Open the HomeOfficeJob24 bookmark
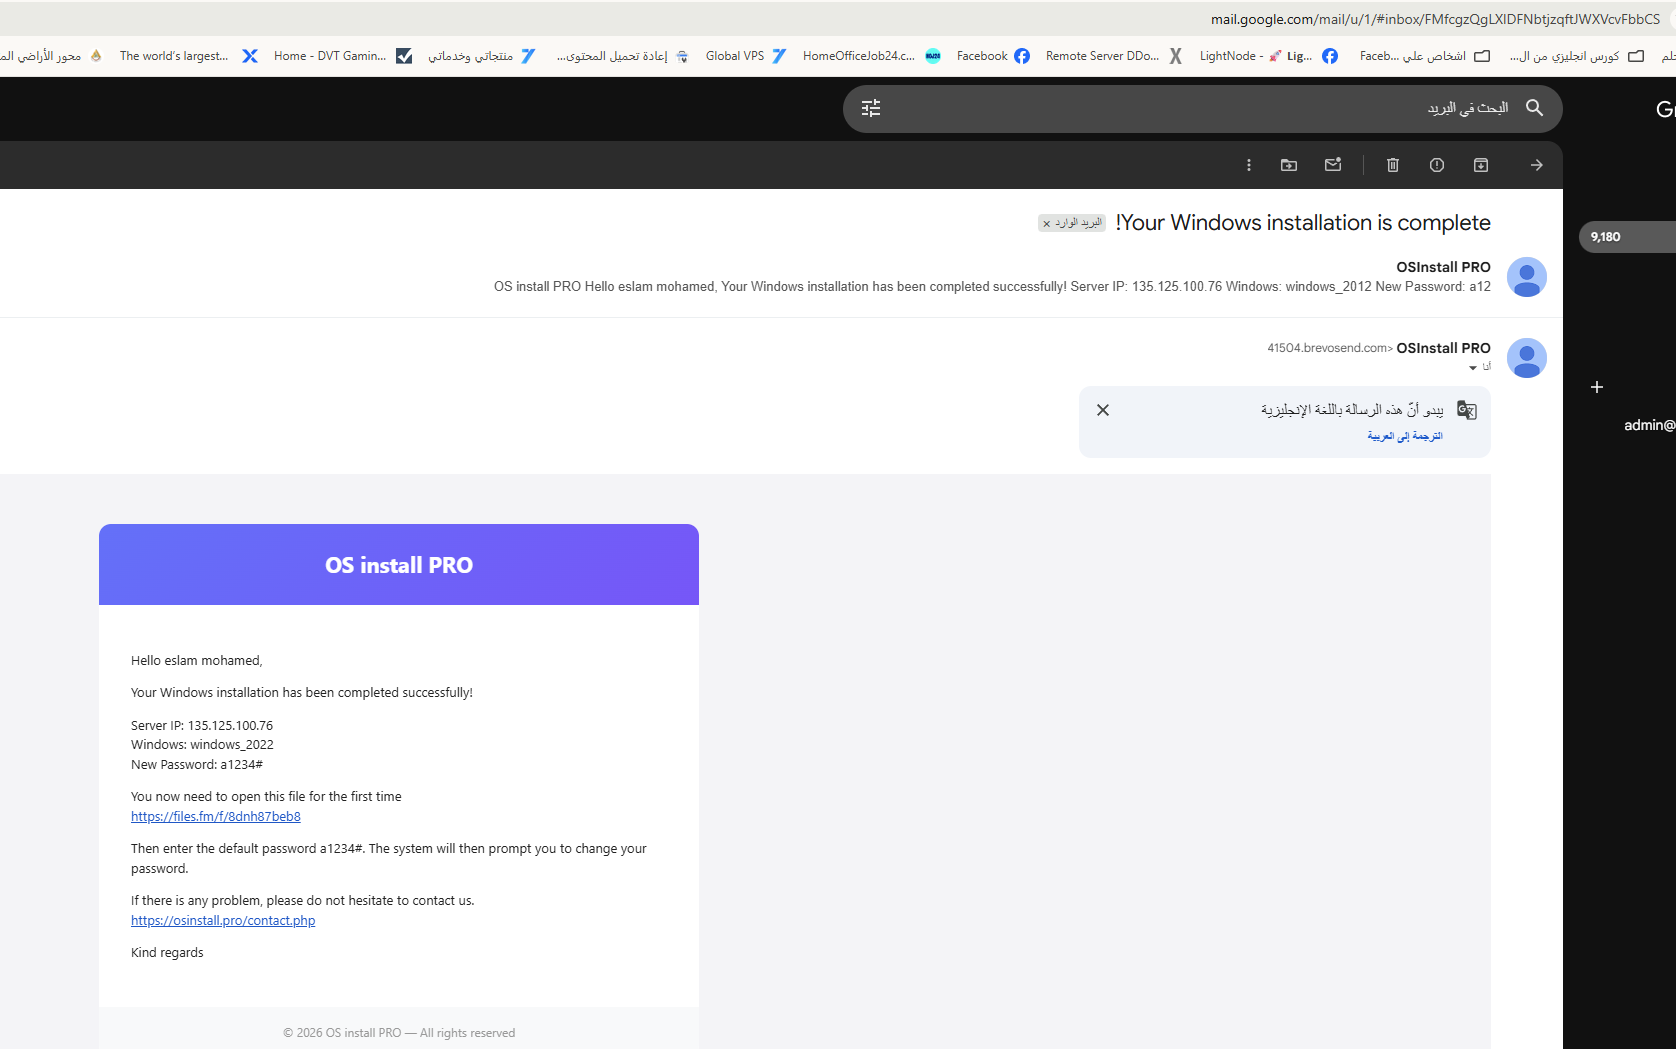The image size is (1676, 1049). (x=871, y=56)
